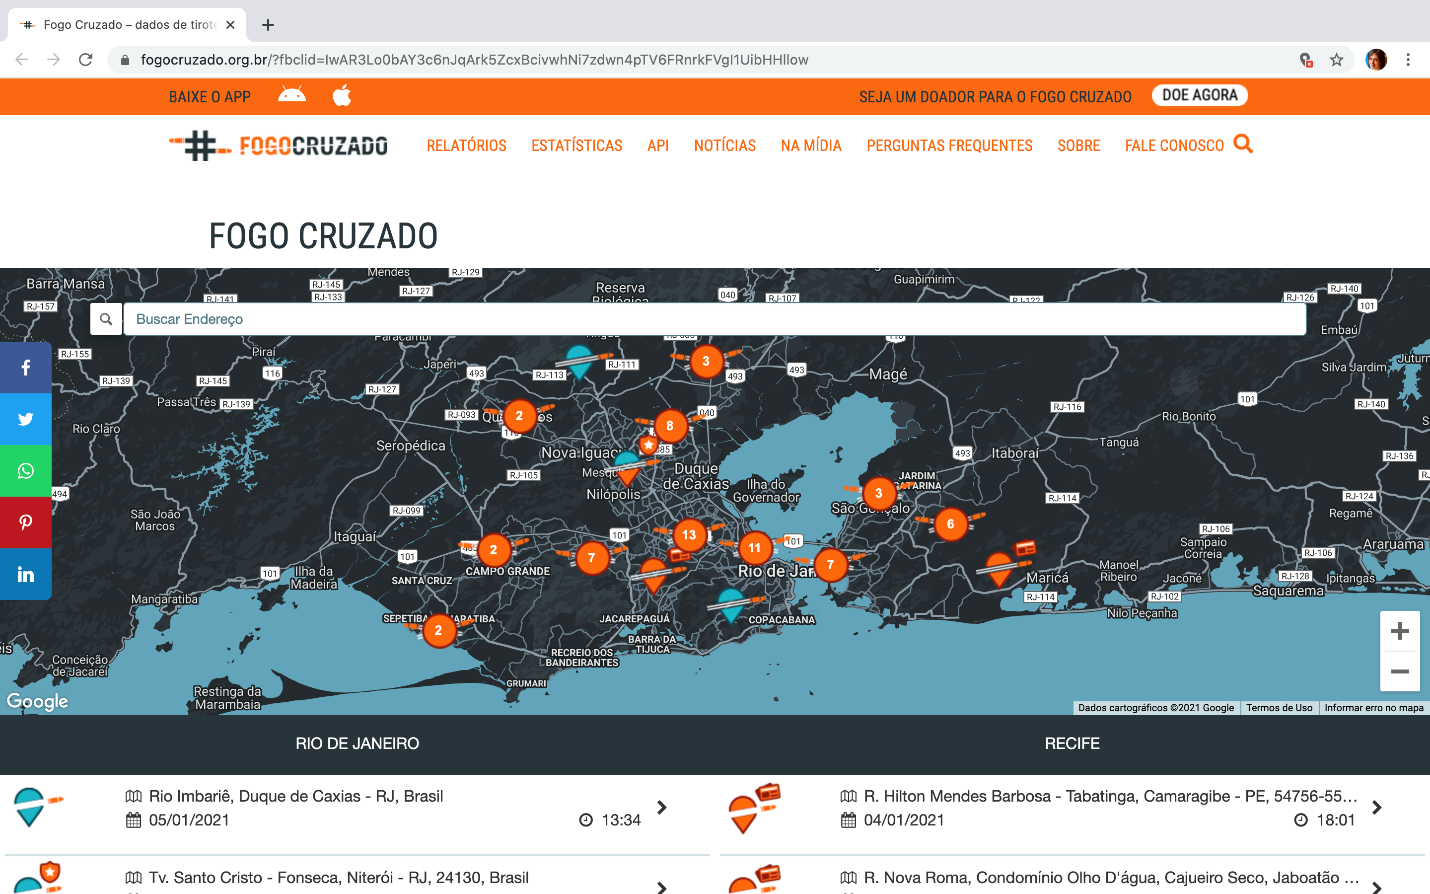The width and height of the screenshot is (1430, 894).
Task: Open the cluster marker numbered 3 near São Gonçalo
Action: pyautogui.click(x=879, y=493)
